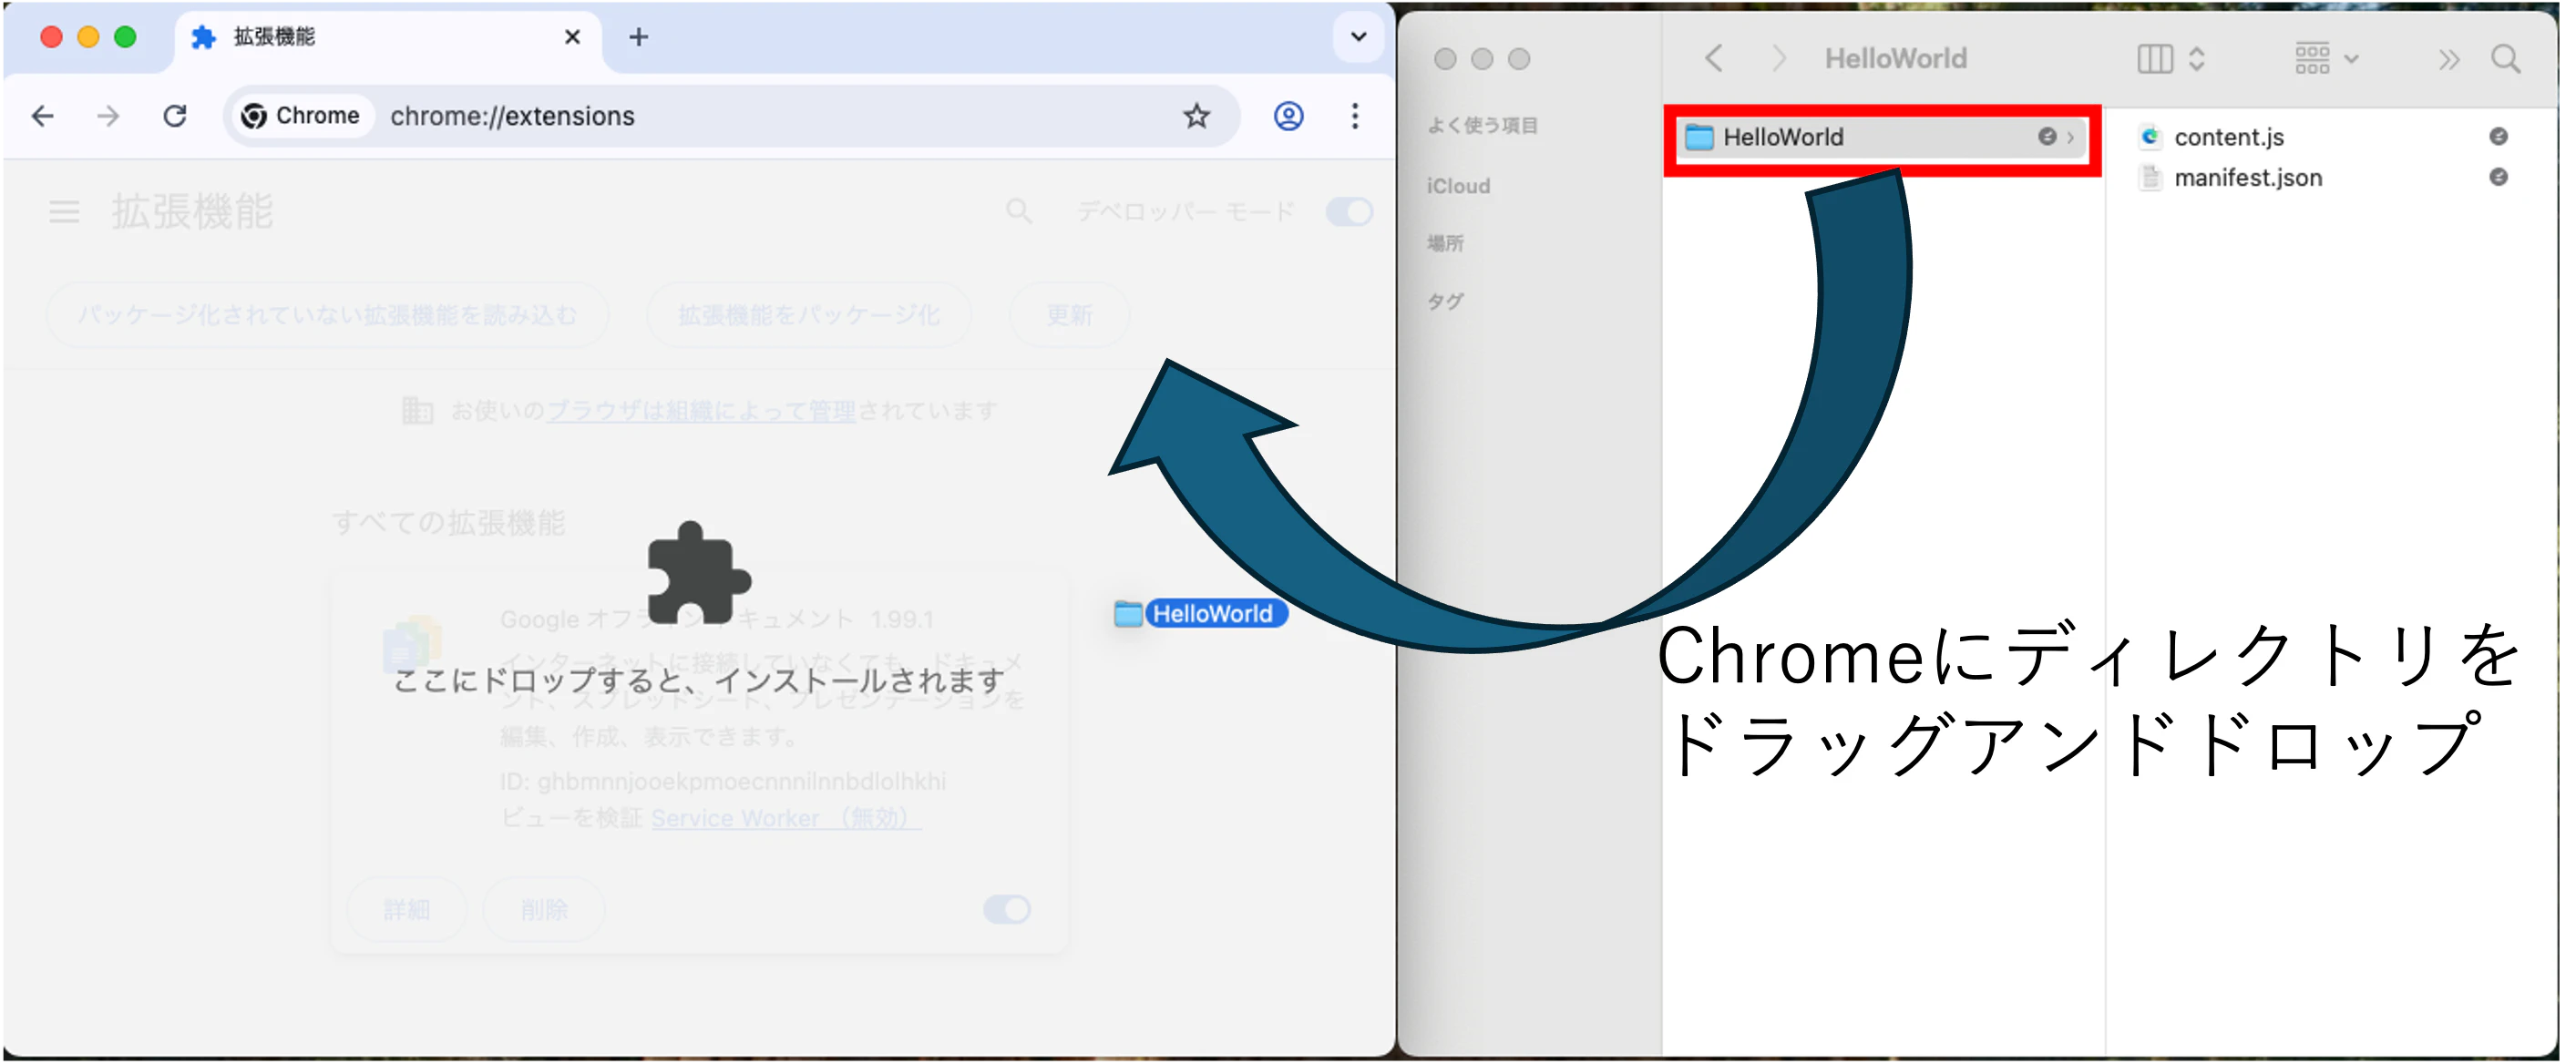This screenshot has width=2576, height=1064.
Task: Click 詳細 button on Google extension
Action: pos(406,909)
